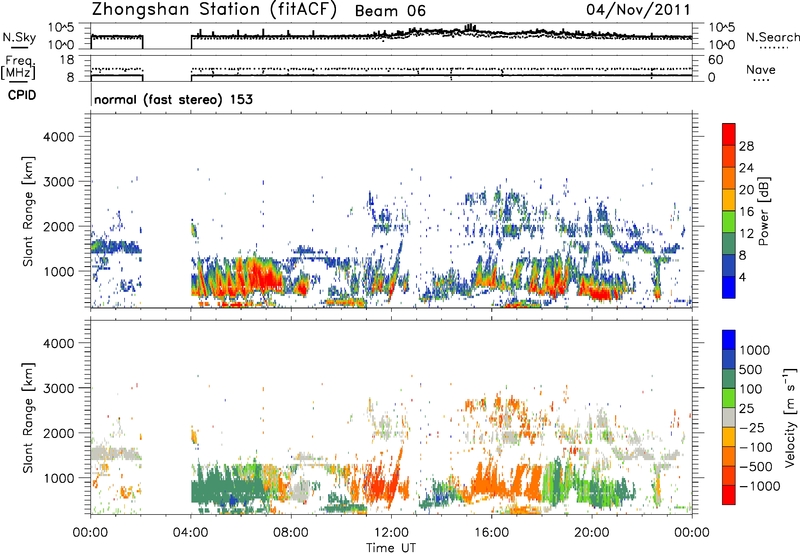This screenshot has height=554, width=800.
Task: Click the '20:00' time axis tick label
Action: click(592, 533)
